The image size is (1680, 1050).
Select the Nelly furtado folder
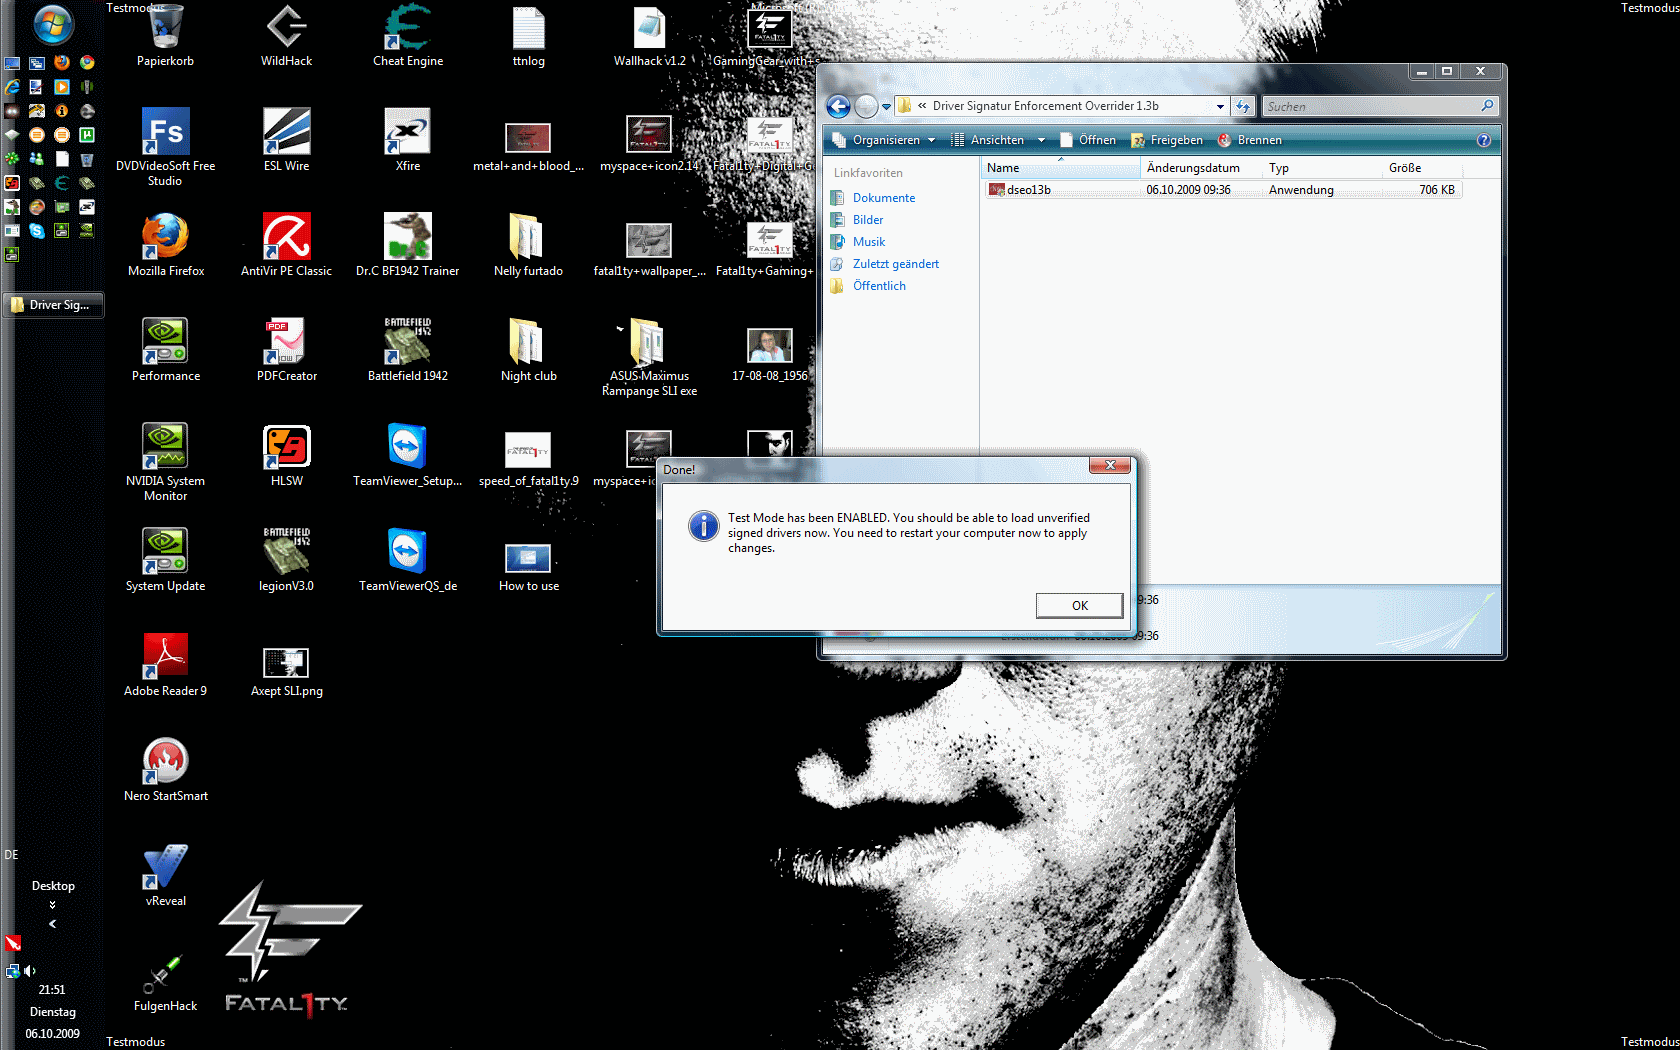[x=528, y=245]
